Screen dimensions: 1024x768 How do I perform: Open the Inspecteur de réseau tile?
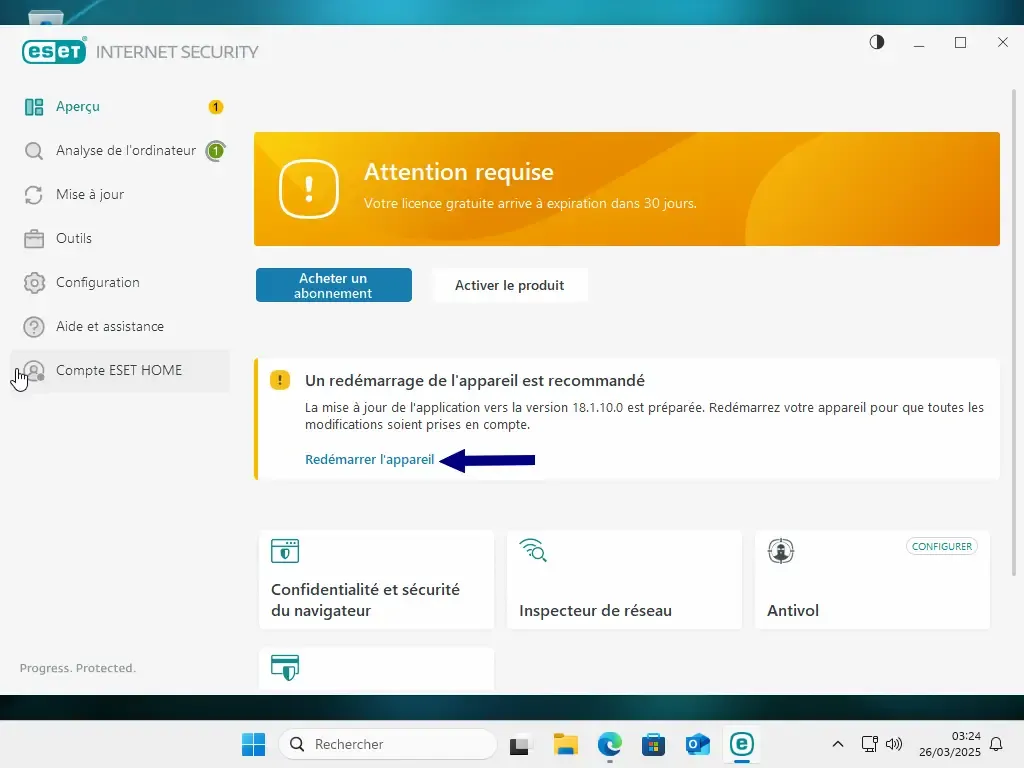pyautogui.click(x=624, y=580)
